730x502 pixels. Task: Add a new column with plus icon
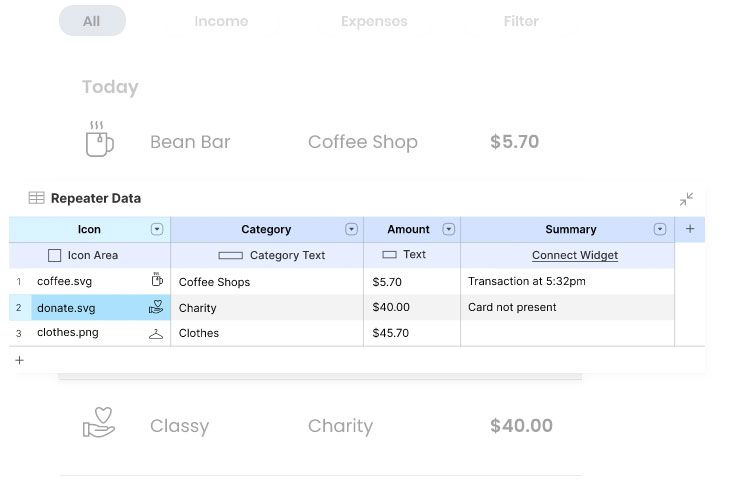(x=689, y=229)
